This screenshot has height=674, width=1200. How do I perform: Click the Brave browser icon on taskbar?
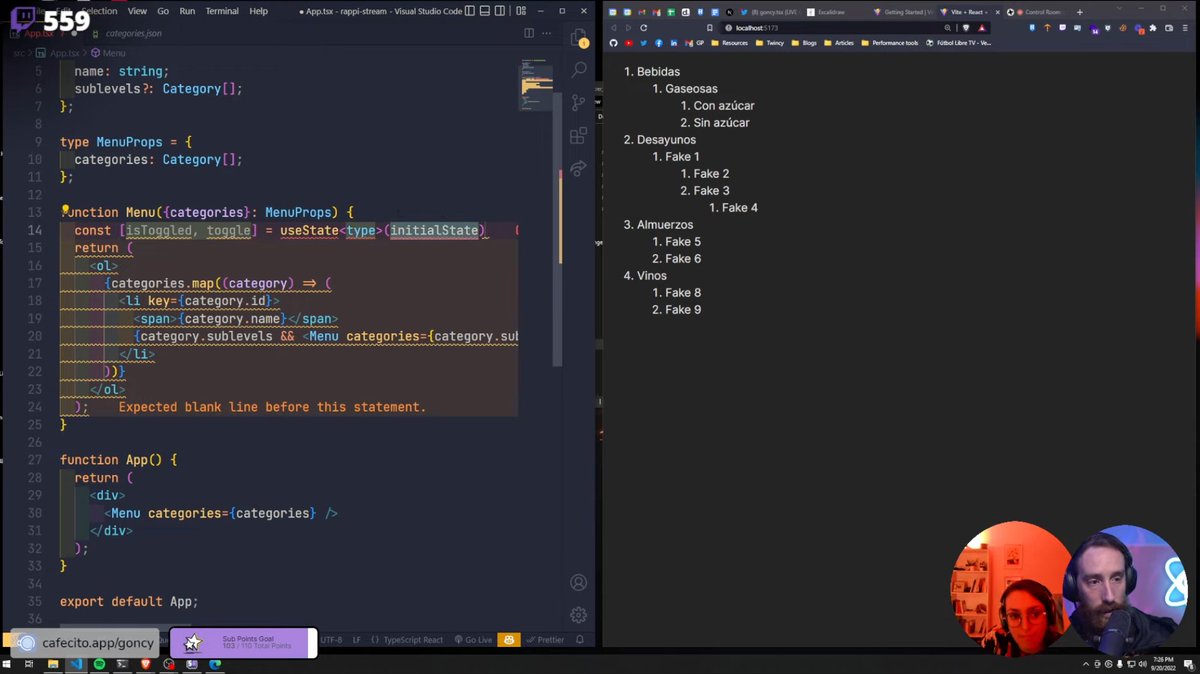click(x=146, y=664)
